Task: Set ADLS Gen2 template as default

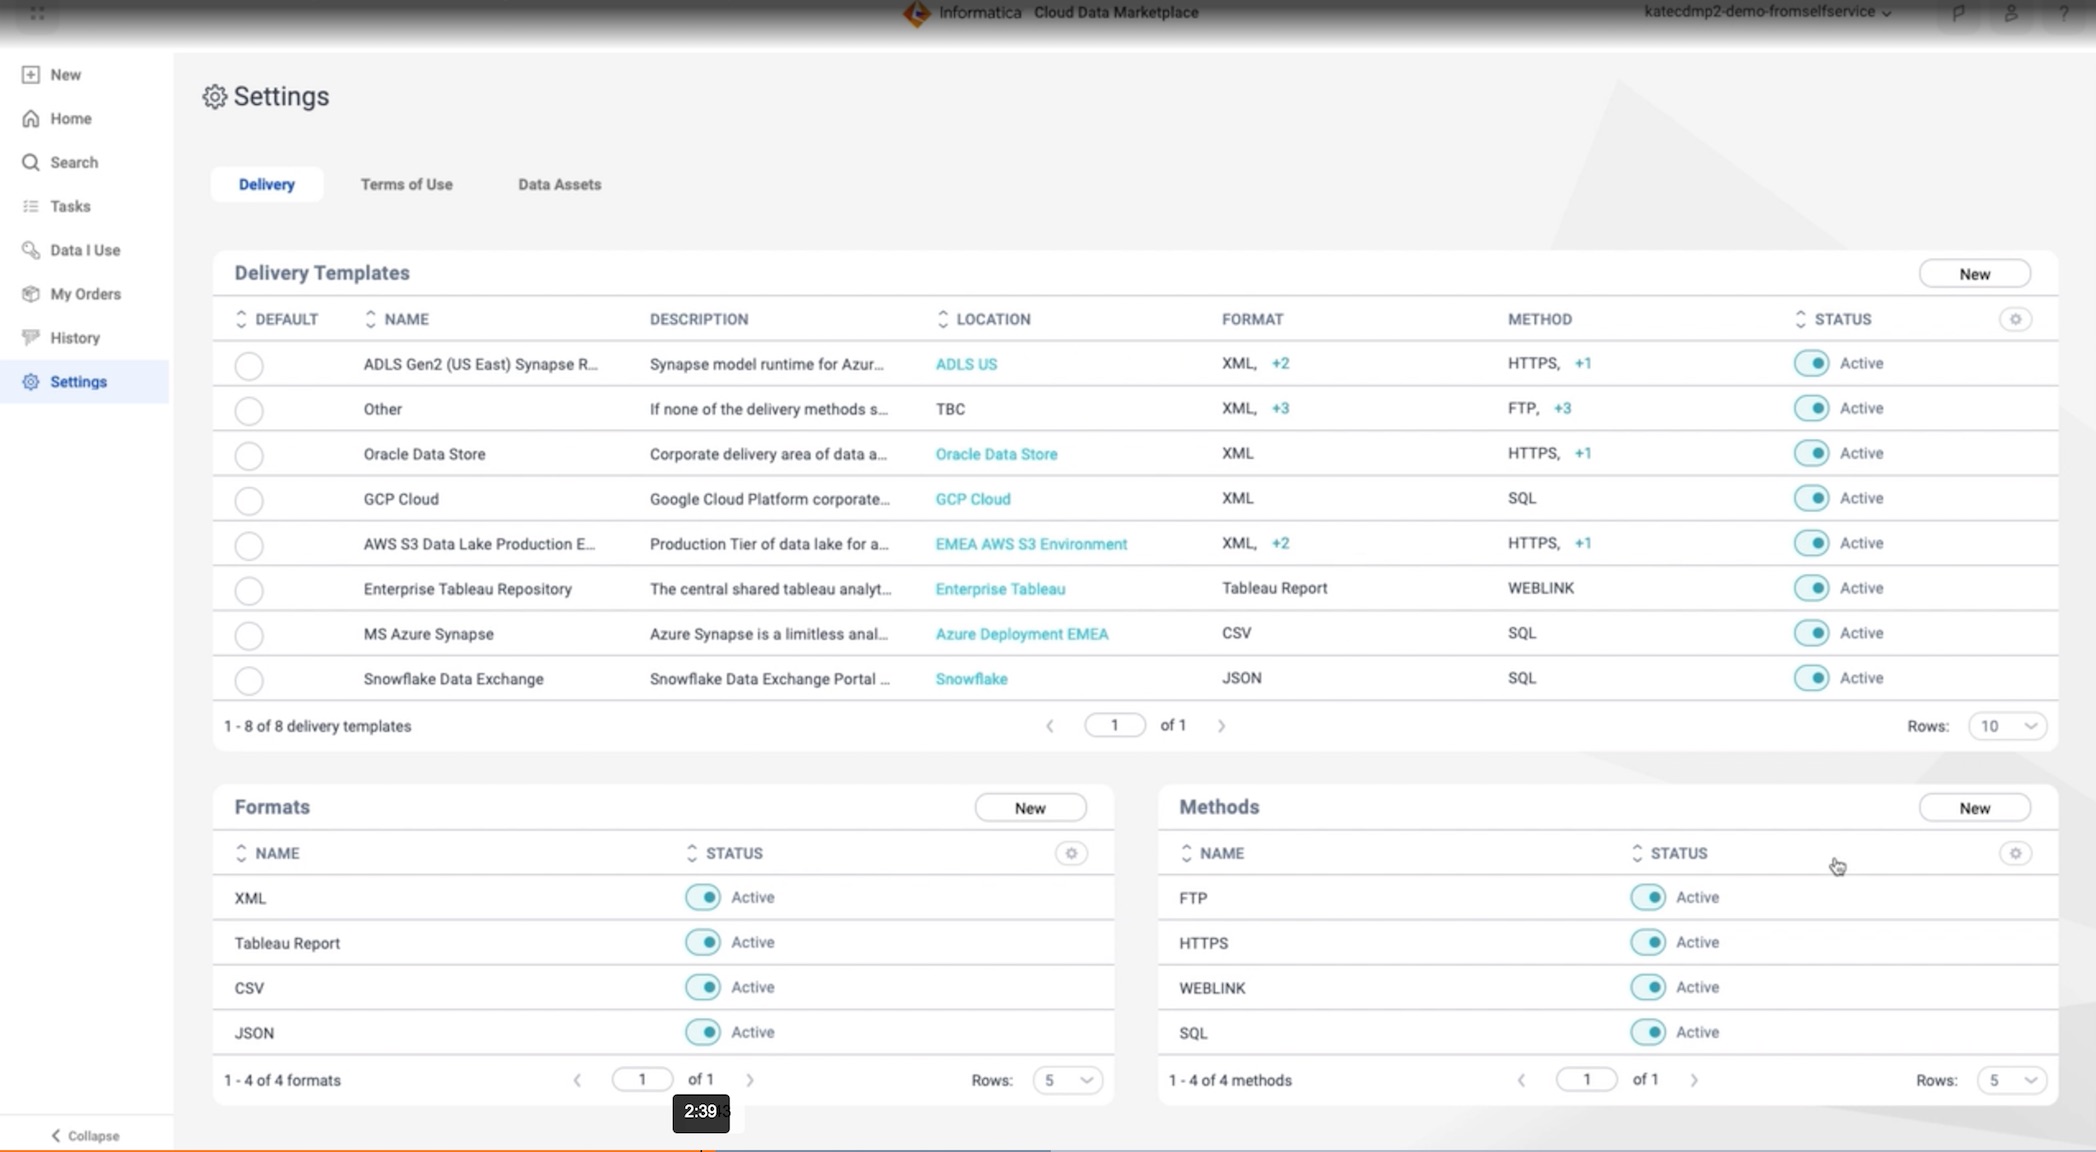Action: (249, 366)
